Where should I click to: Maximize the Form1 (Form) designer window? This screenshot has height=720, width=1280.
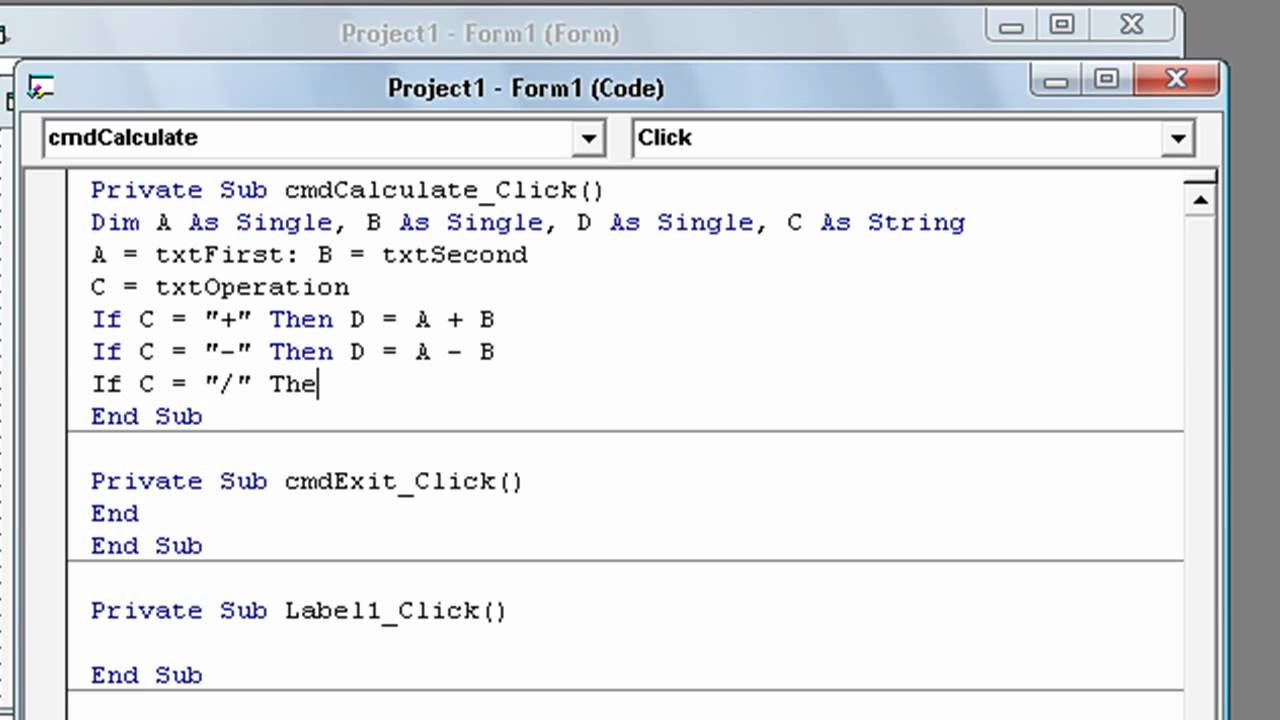tap(1062, 26)
